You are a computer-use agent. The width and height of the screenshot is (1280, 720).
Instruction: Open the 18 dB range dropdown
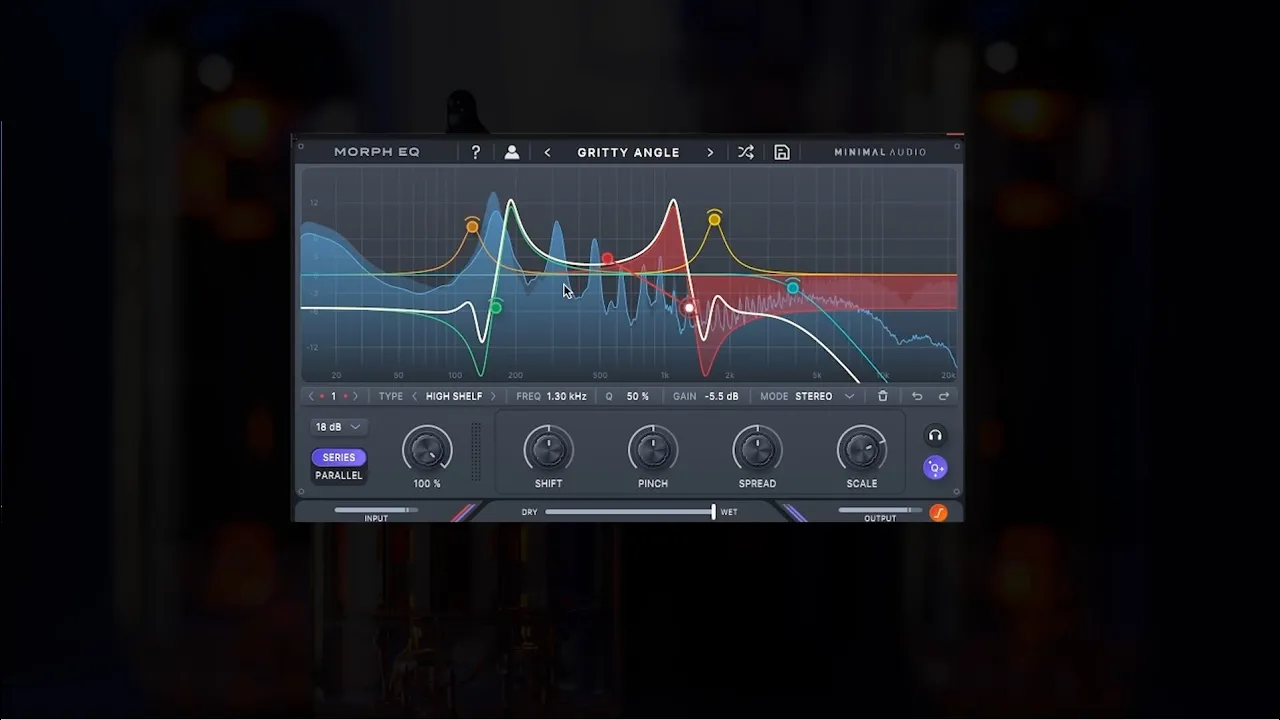338,427
